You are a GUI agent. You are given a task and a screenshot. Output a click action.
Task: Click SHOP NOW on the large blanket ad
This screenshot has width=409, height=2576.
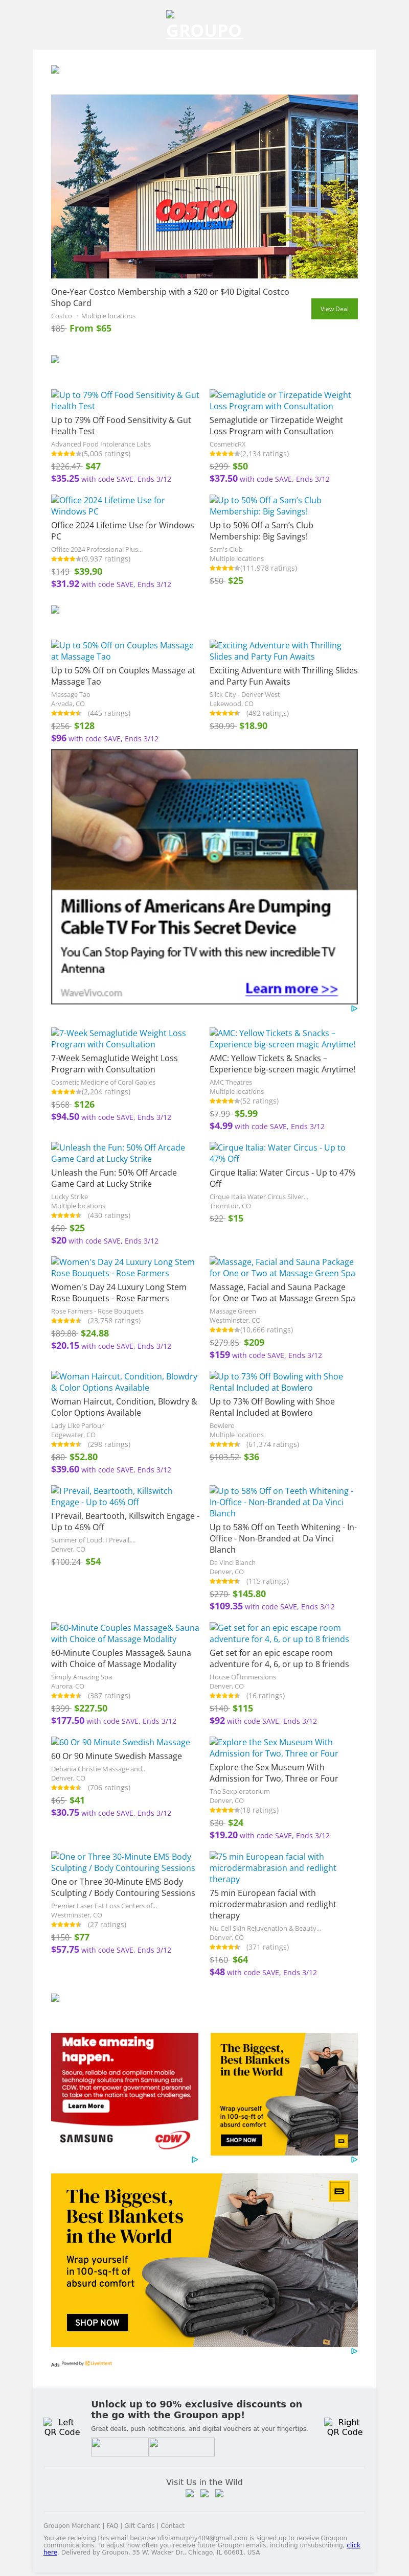[x=97, y=2322]
